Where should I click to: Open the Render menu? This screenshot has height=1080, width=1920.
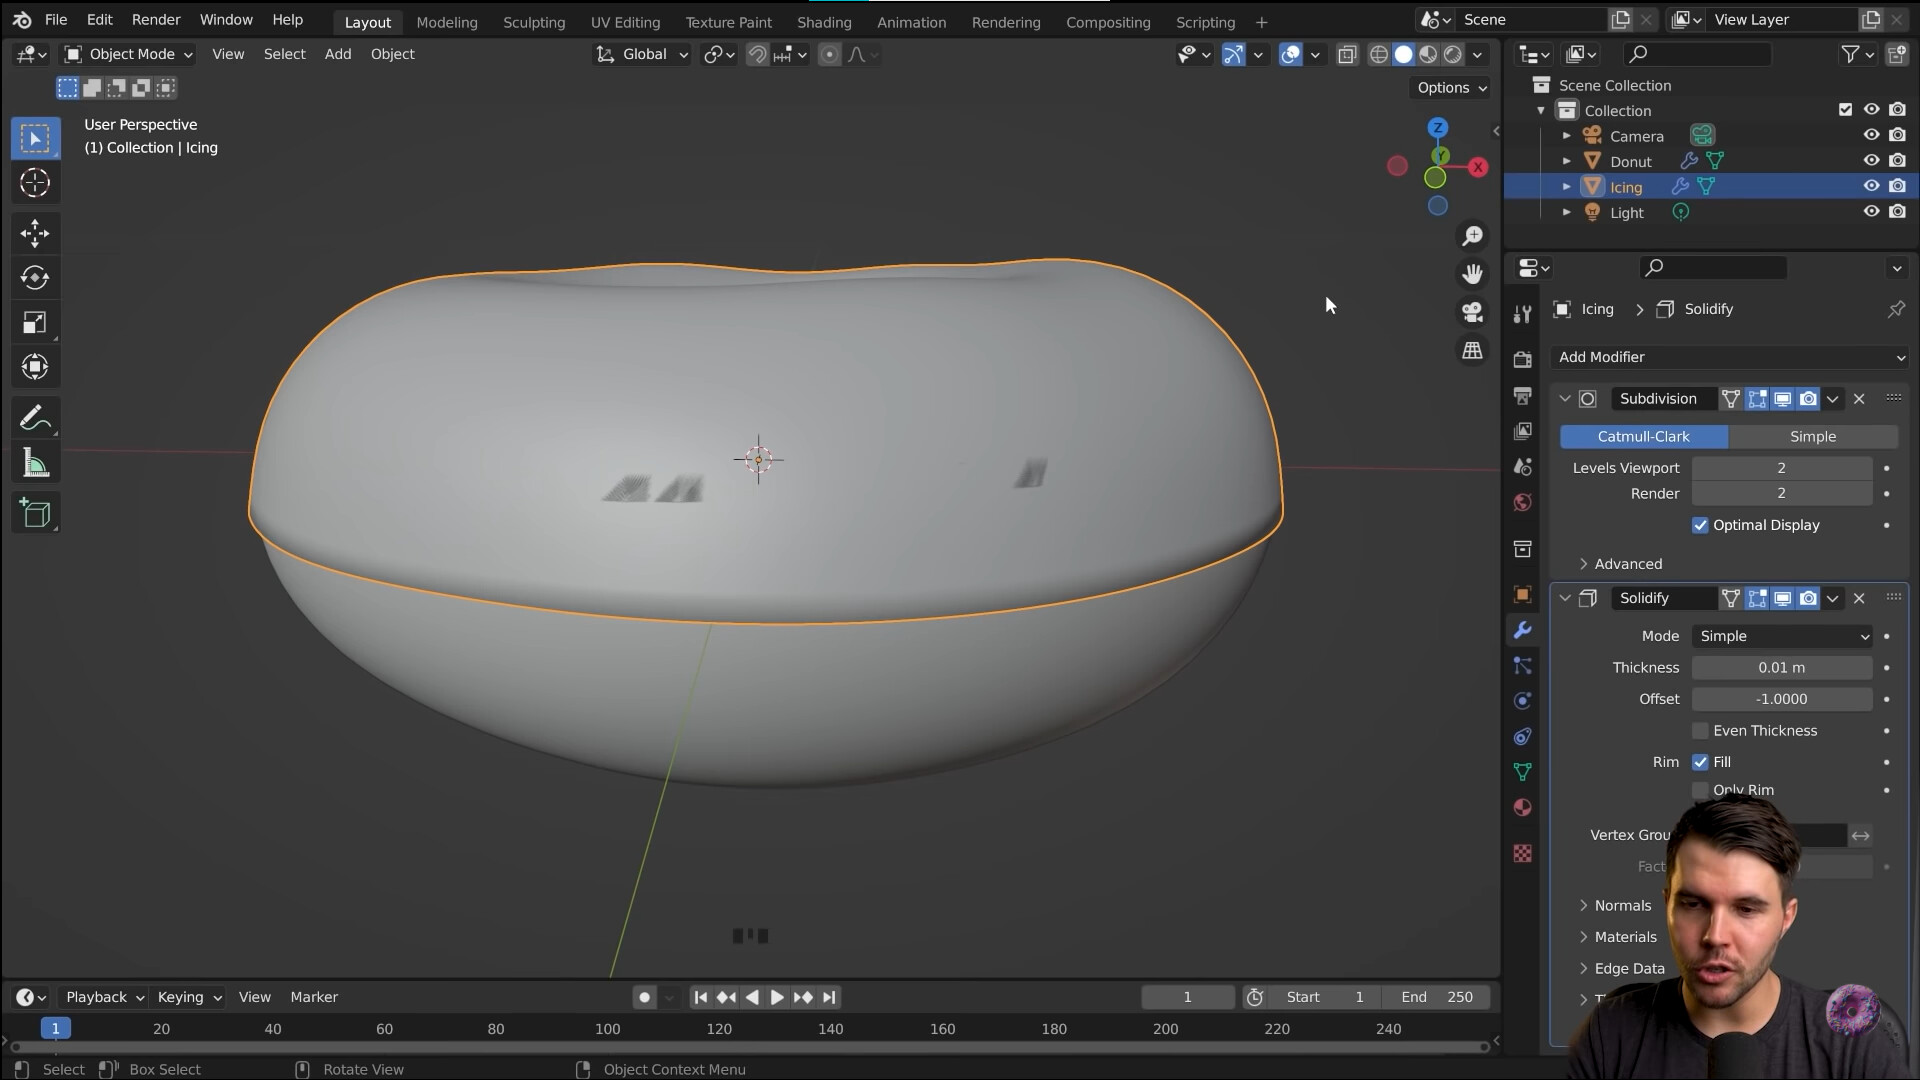tap(156, 20)
